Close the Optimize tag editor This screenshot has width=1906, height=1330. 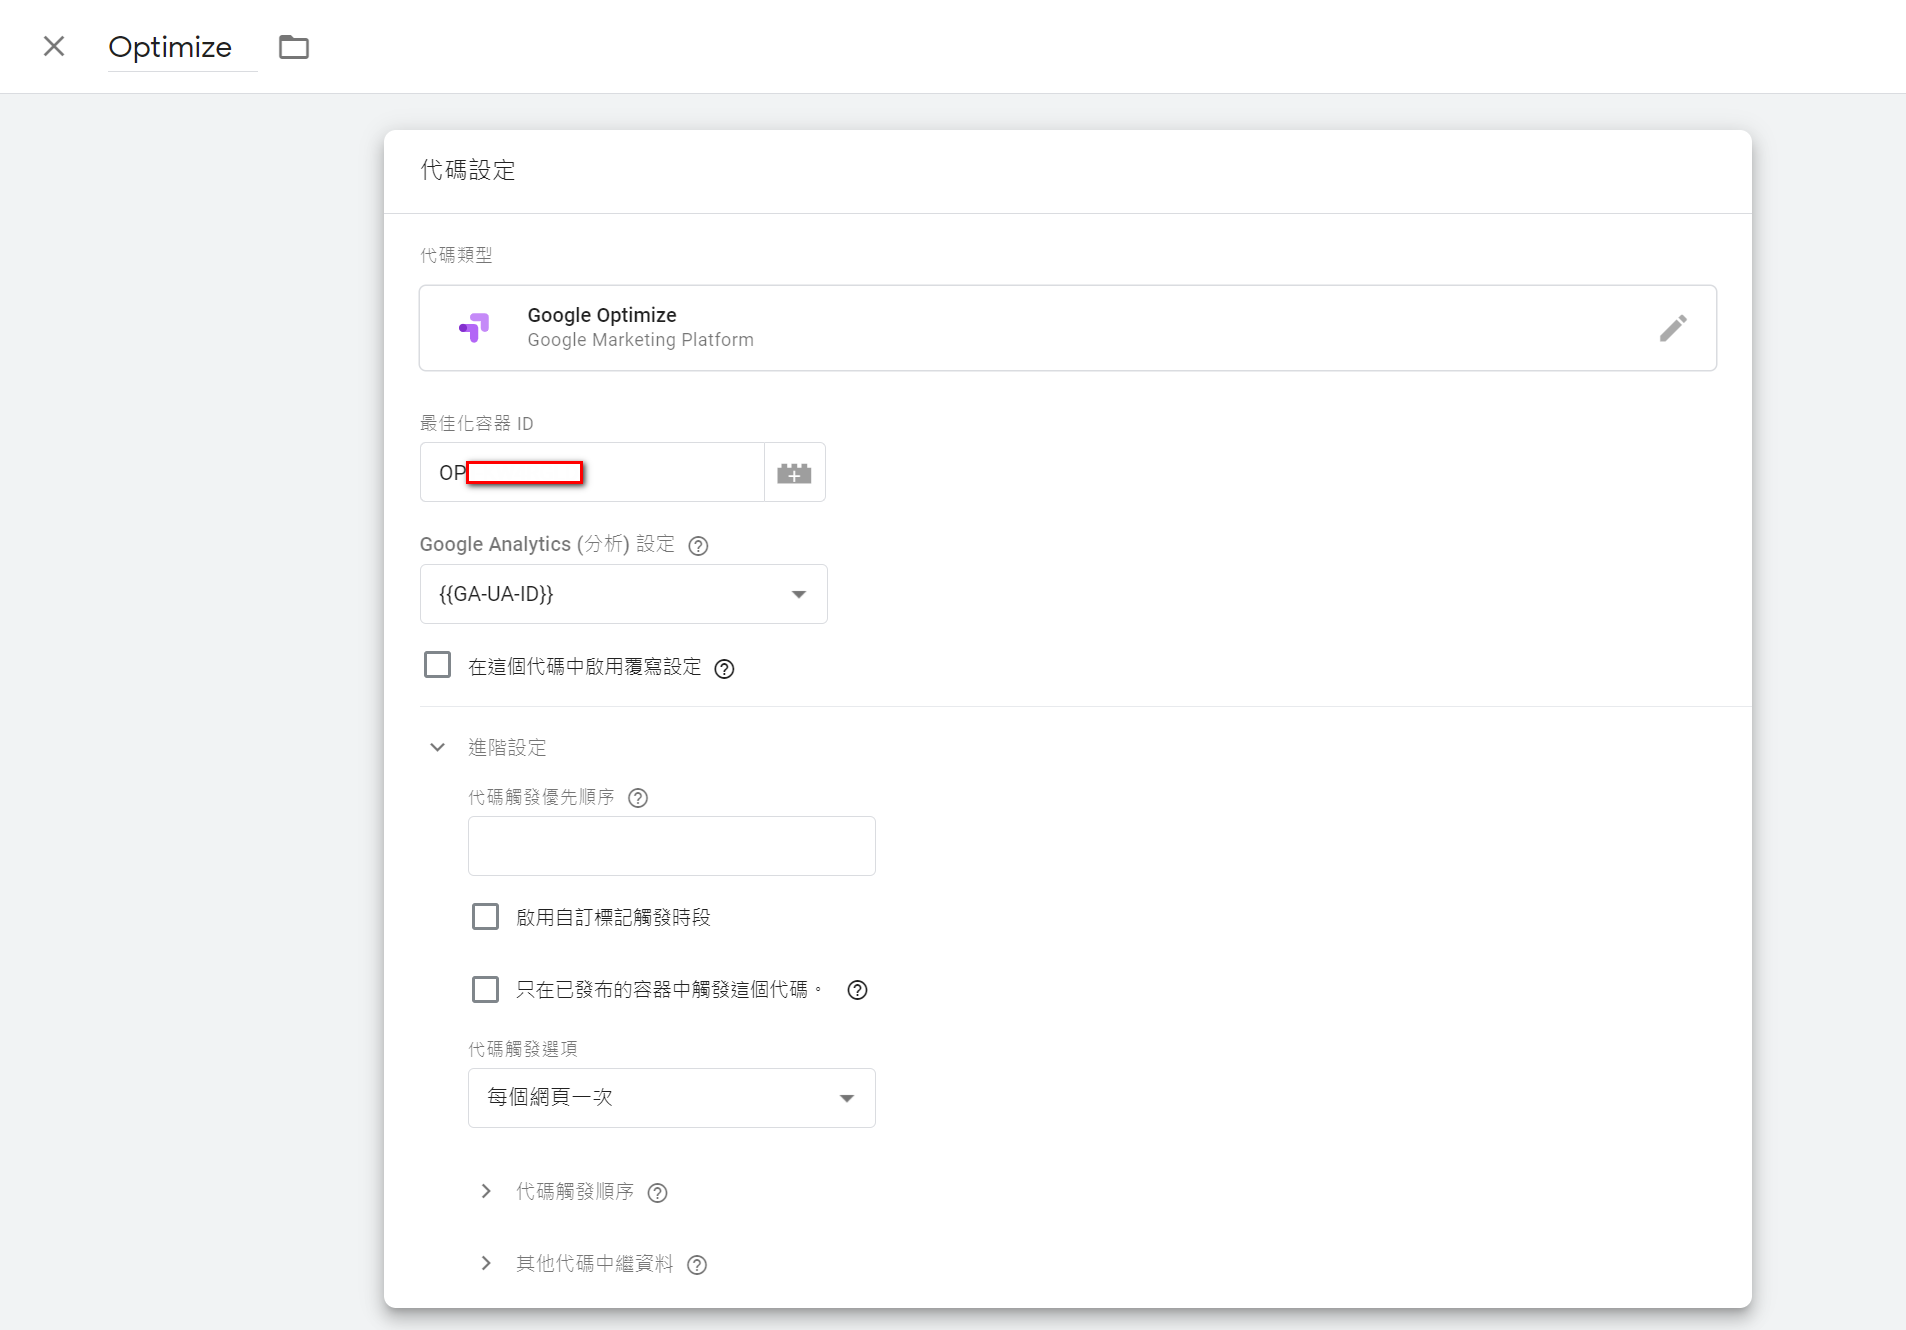pyautogui.click(x=54, y=46)
